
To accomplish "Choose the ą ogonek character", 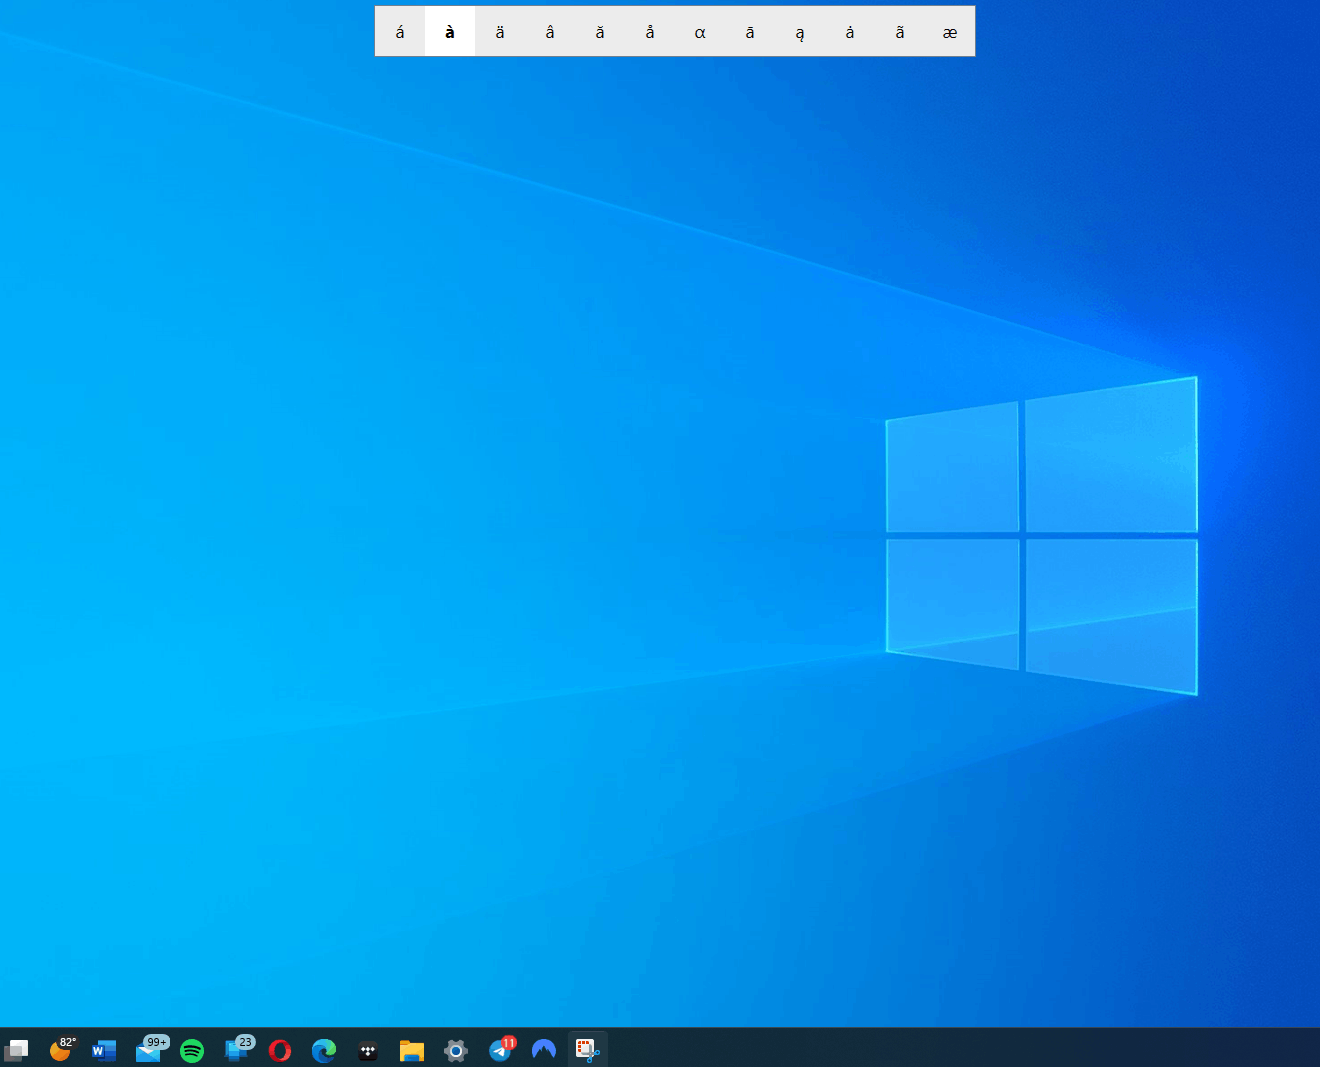I will point(800,32).
